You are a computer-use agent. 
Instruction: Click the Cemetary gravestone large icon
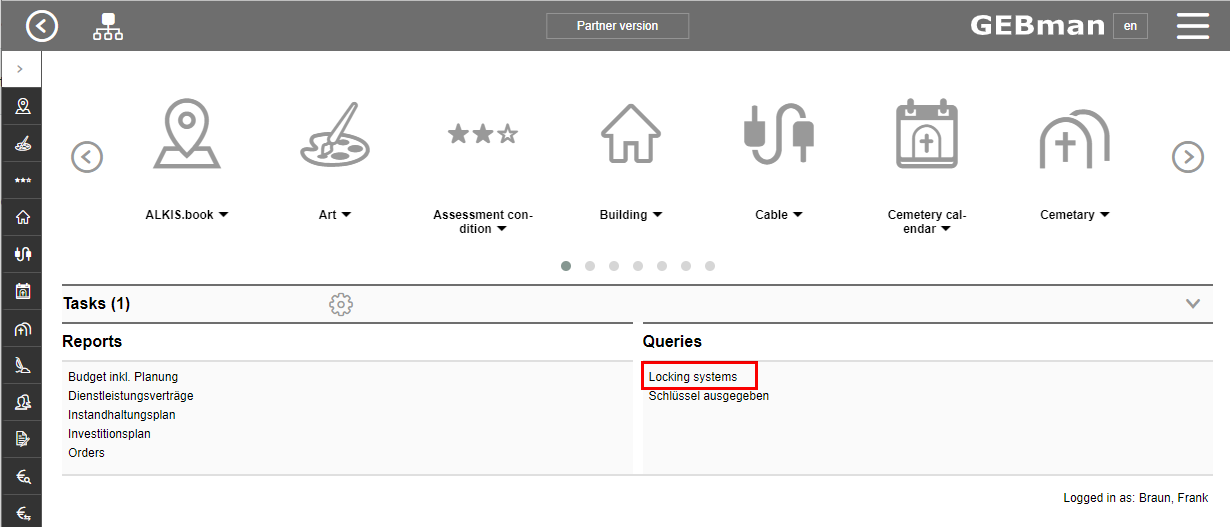1075,139
